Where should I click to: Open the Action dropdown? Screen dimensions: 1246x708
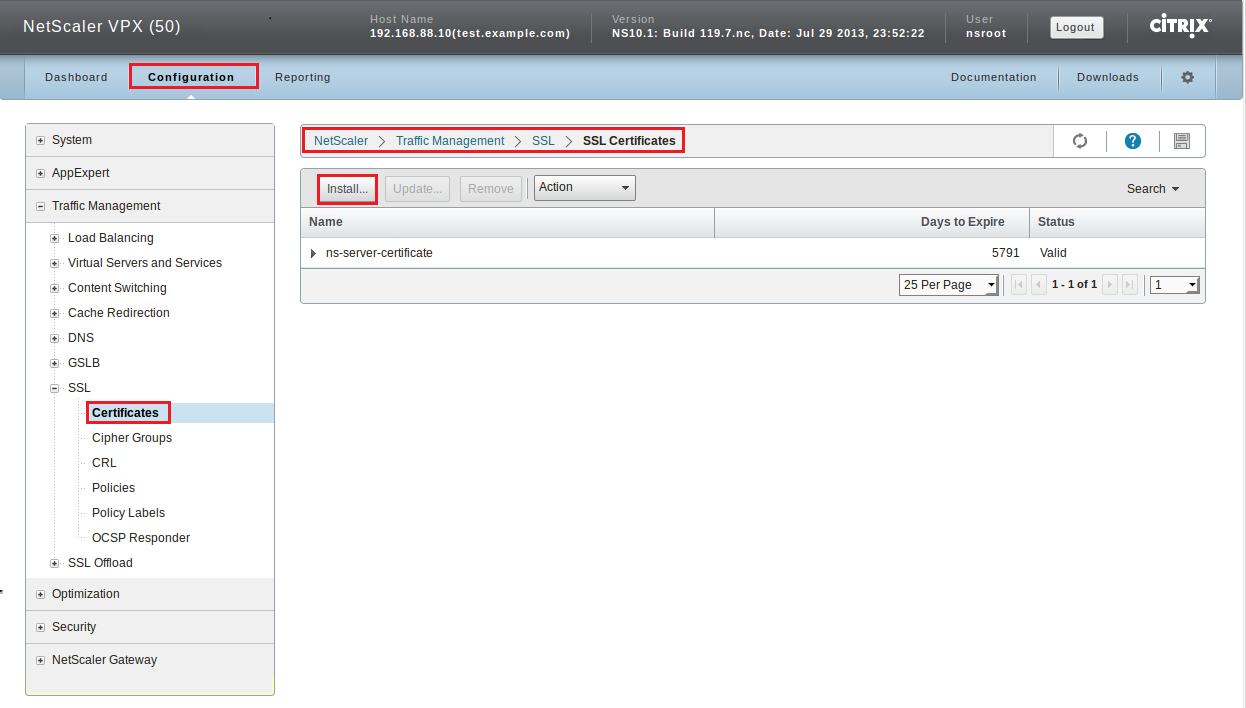click(585, 187)
